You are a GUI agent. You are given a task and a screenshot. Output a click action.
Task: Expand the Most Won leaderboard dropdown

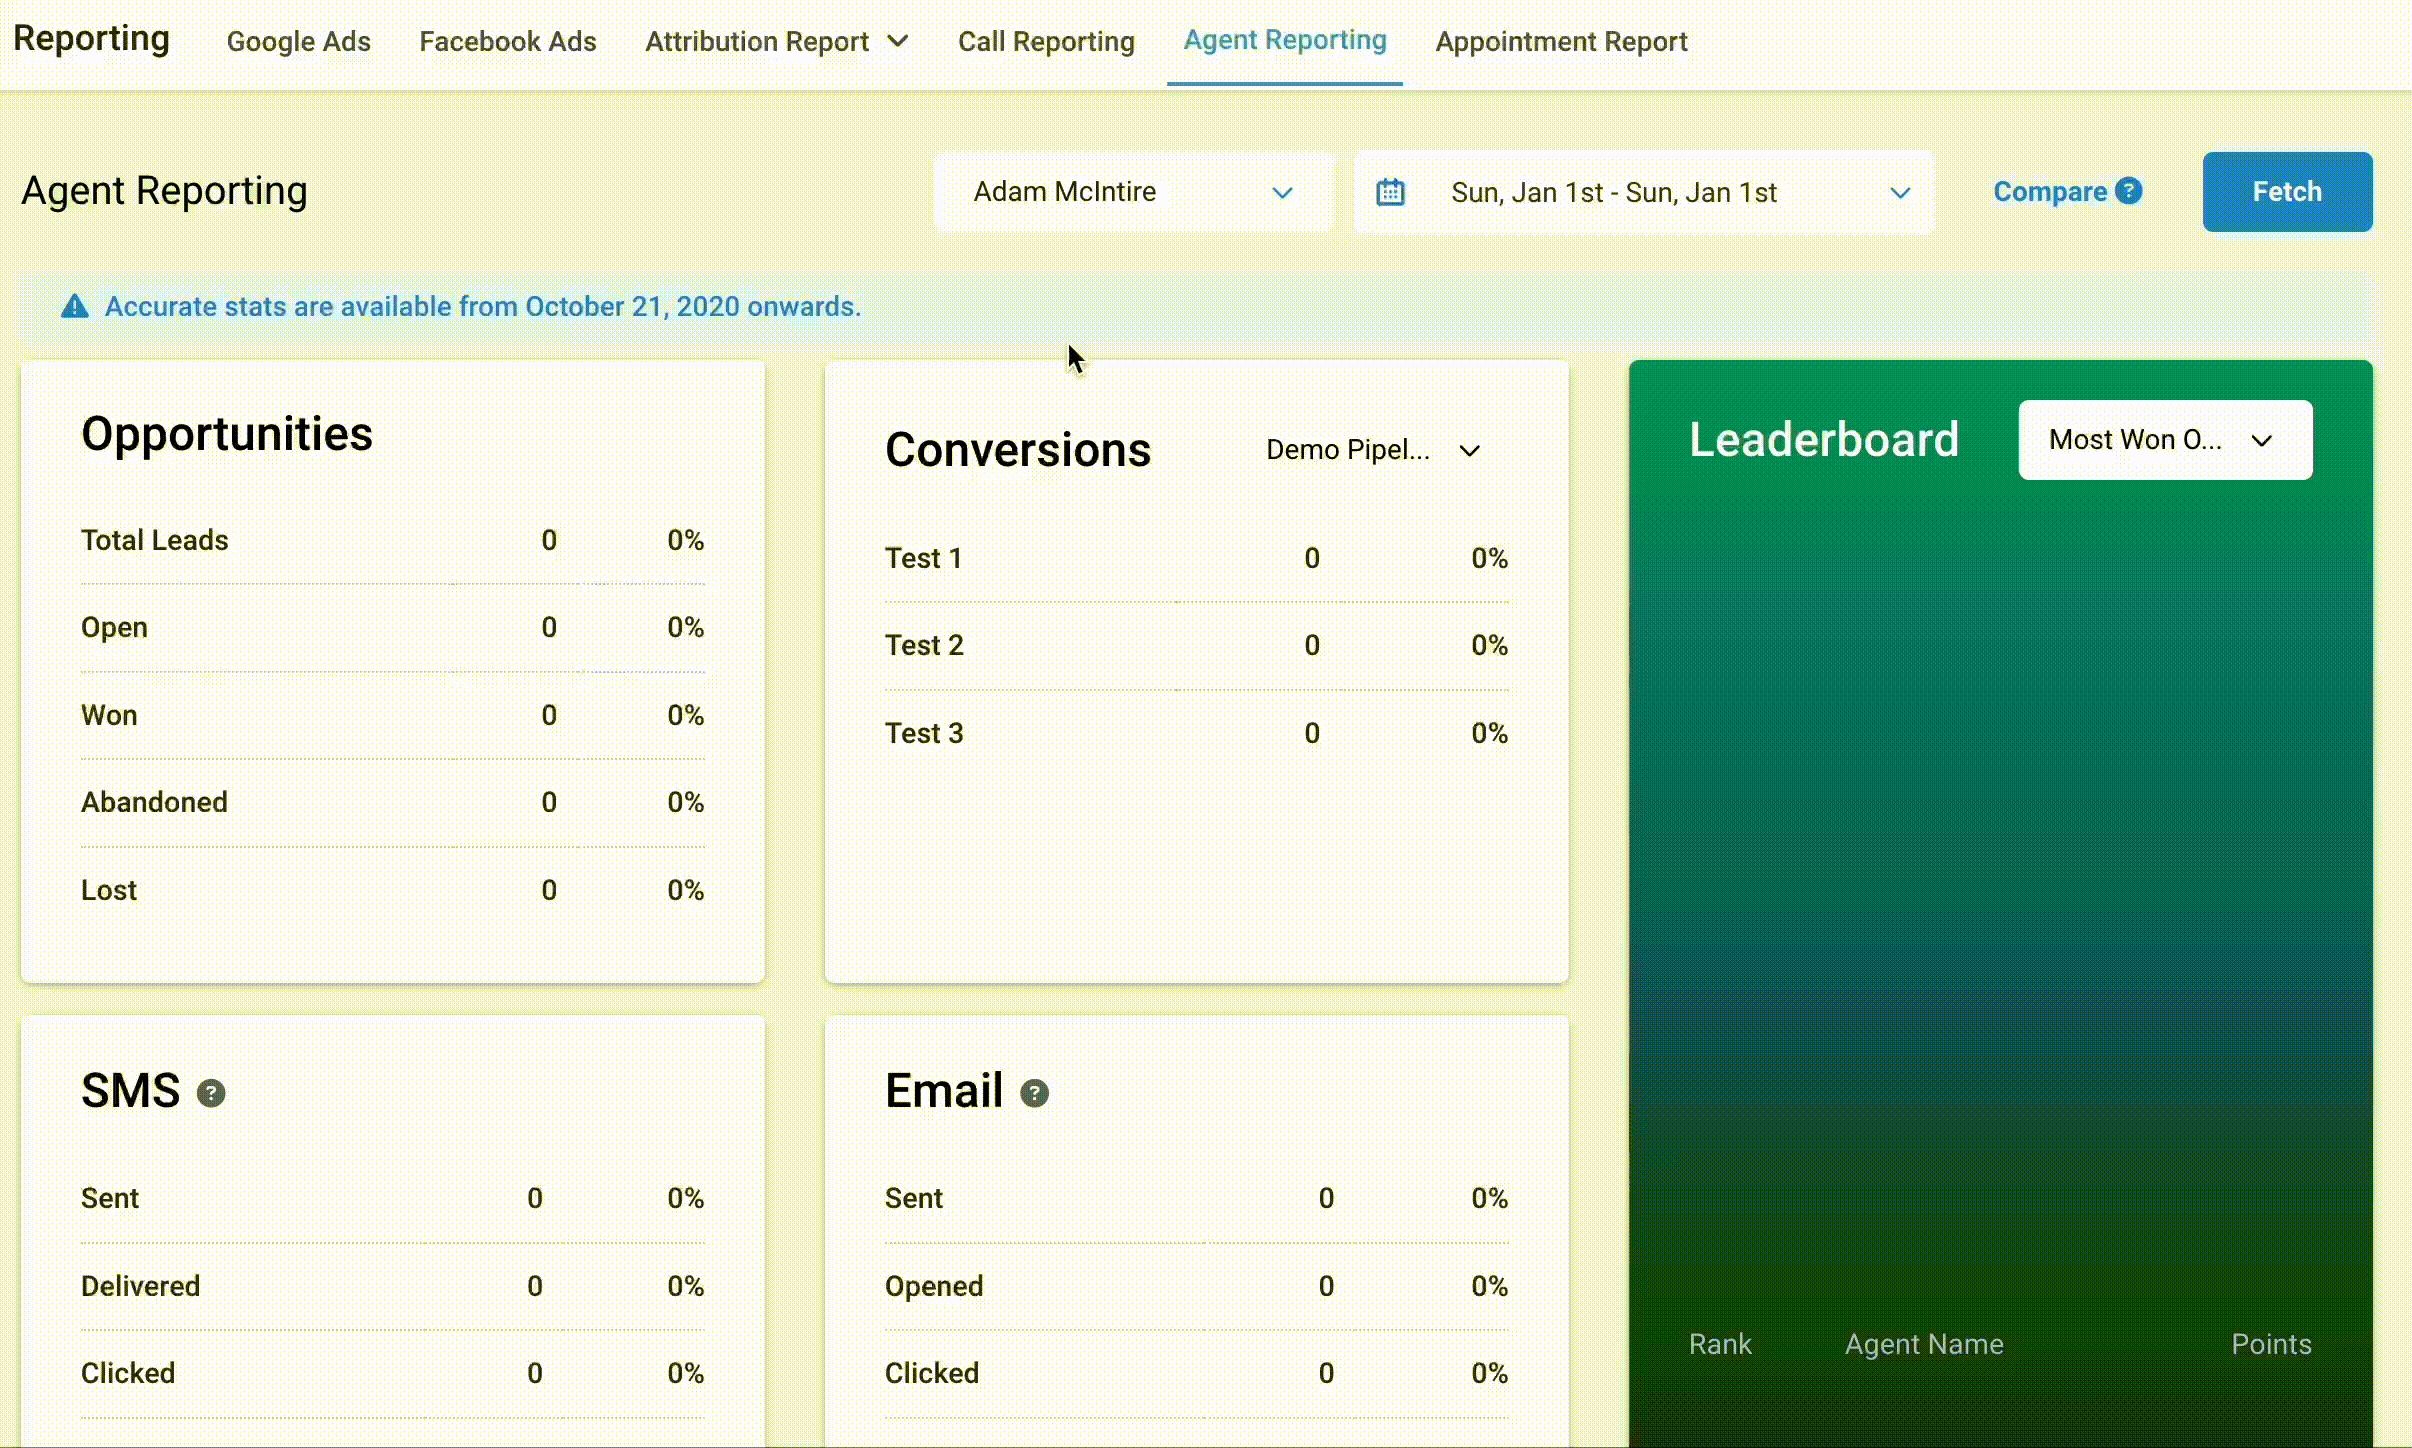tap(2164, 440)
